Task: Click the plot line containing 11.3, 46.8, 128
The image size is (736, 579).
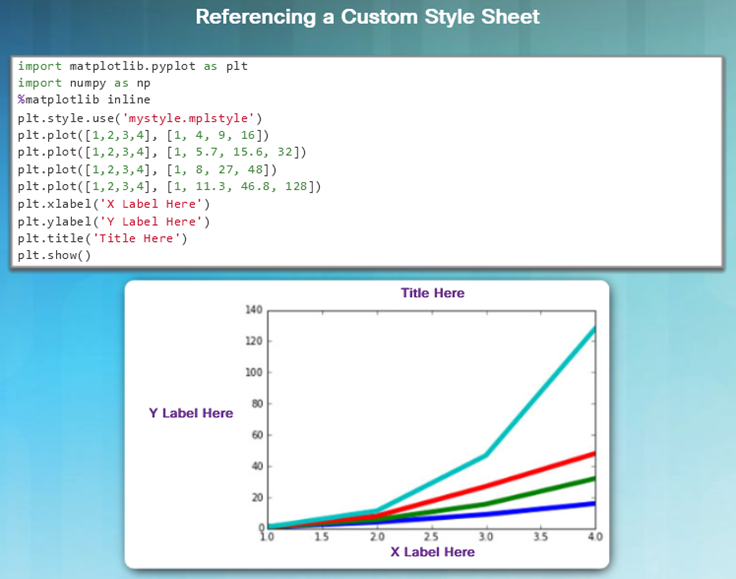Action: click(x=169, y=186)
